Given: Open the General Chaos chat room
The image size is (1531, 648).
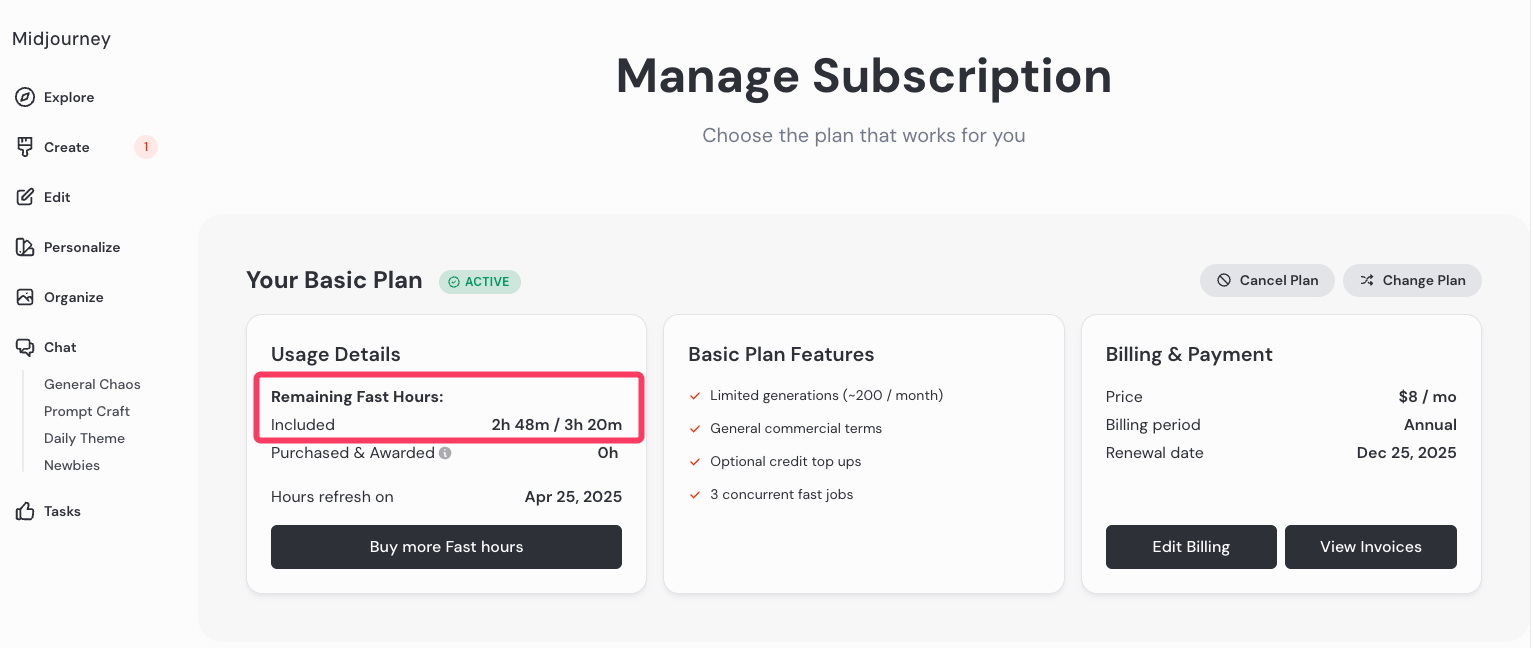Looking at the screenshot, I should click(92, 384).
